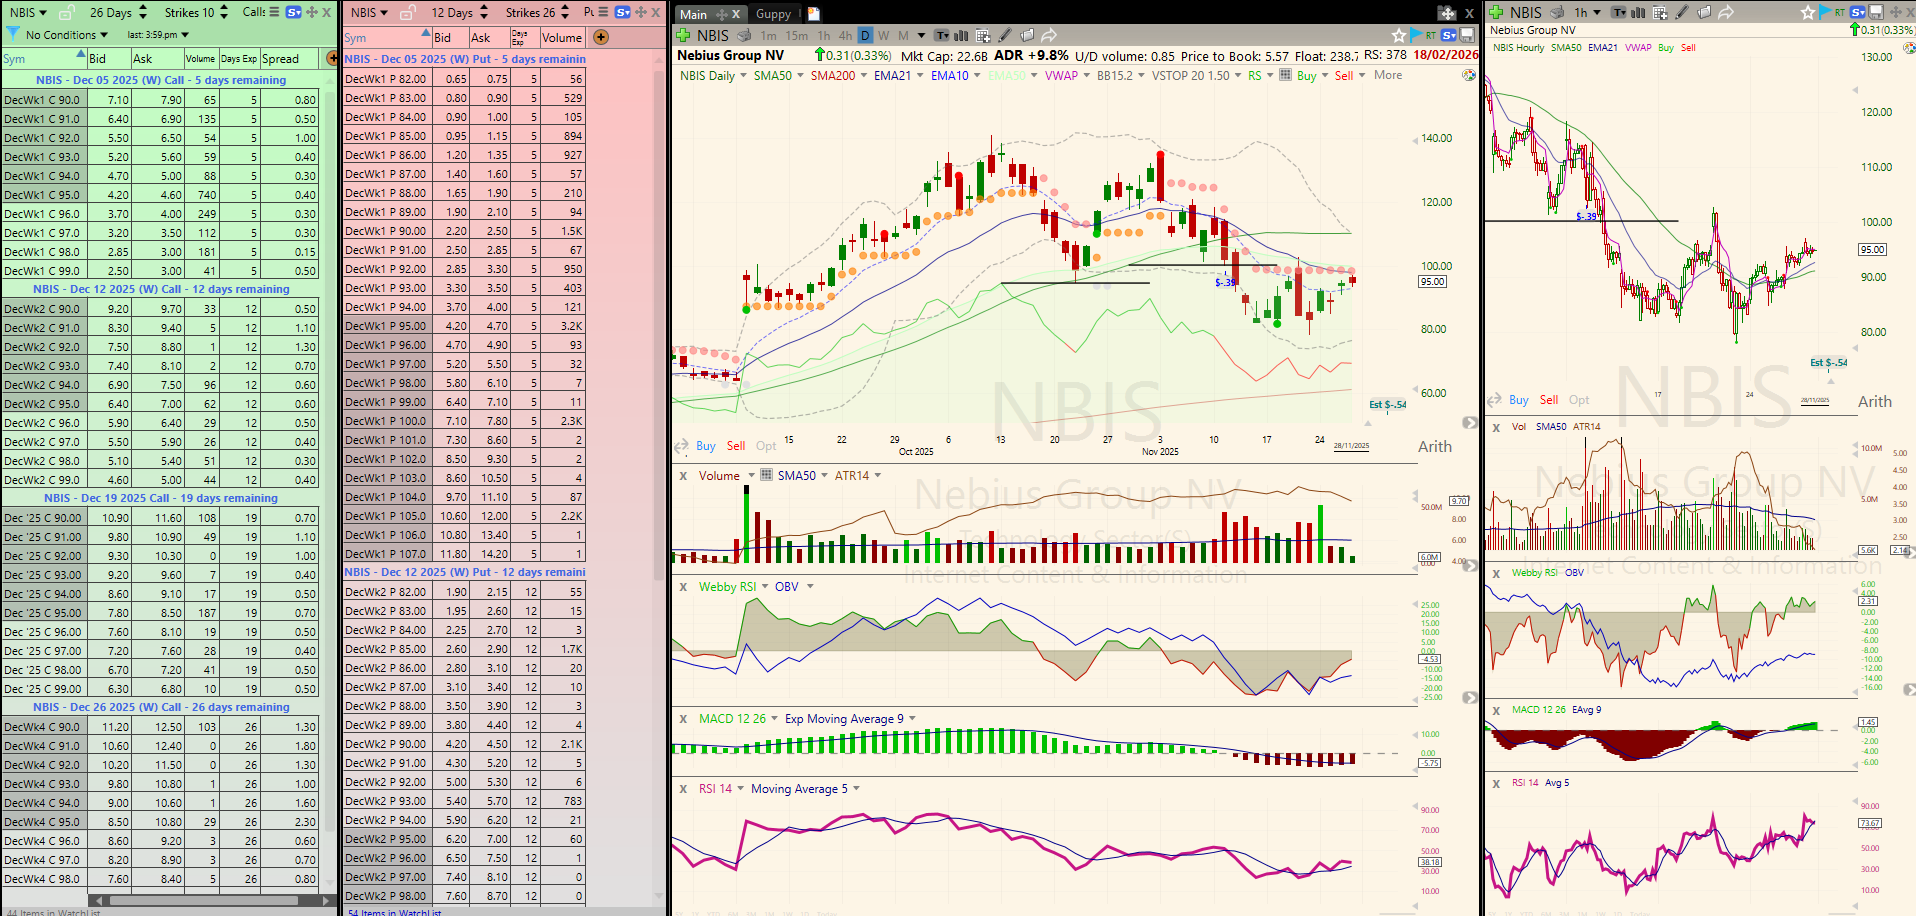Toggle the padlock on the calls panel
Image resolution: width=1916 pixels, height=916 pixels.
(x=66, y=13)
